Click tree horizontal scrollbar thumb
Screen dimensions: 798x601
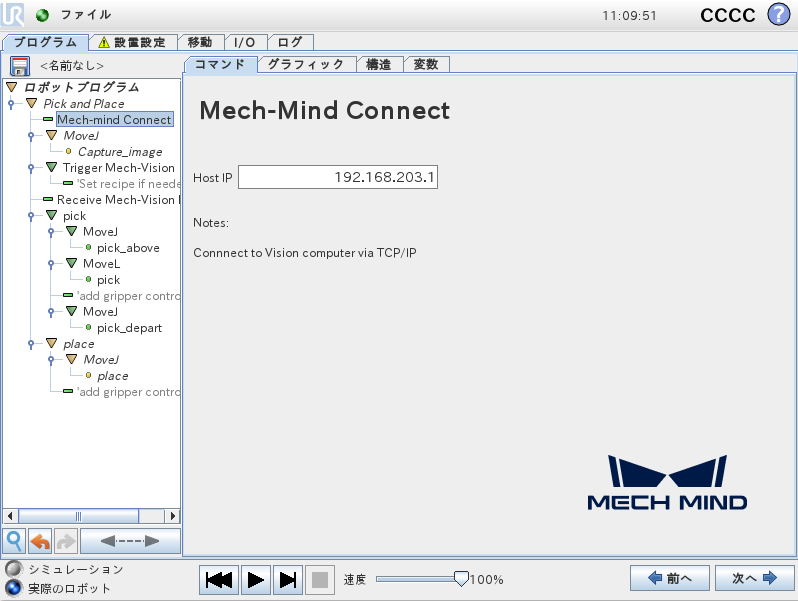pos(78,516)
